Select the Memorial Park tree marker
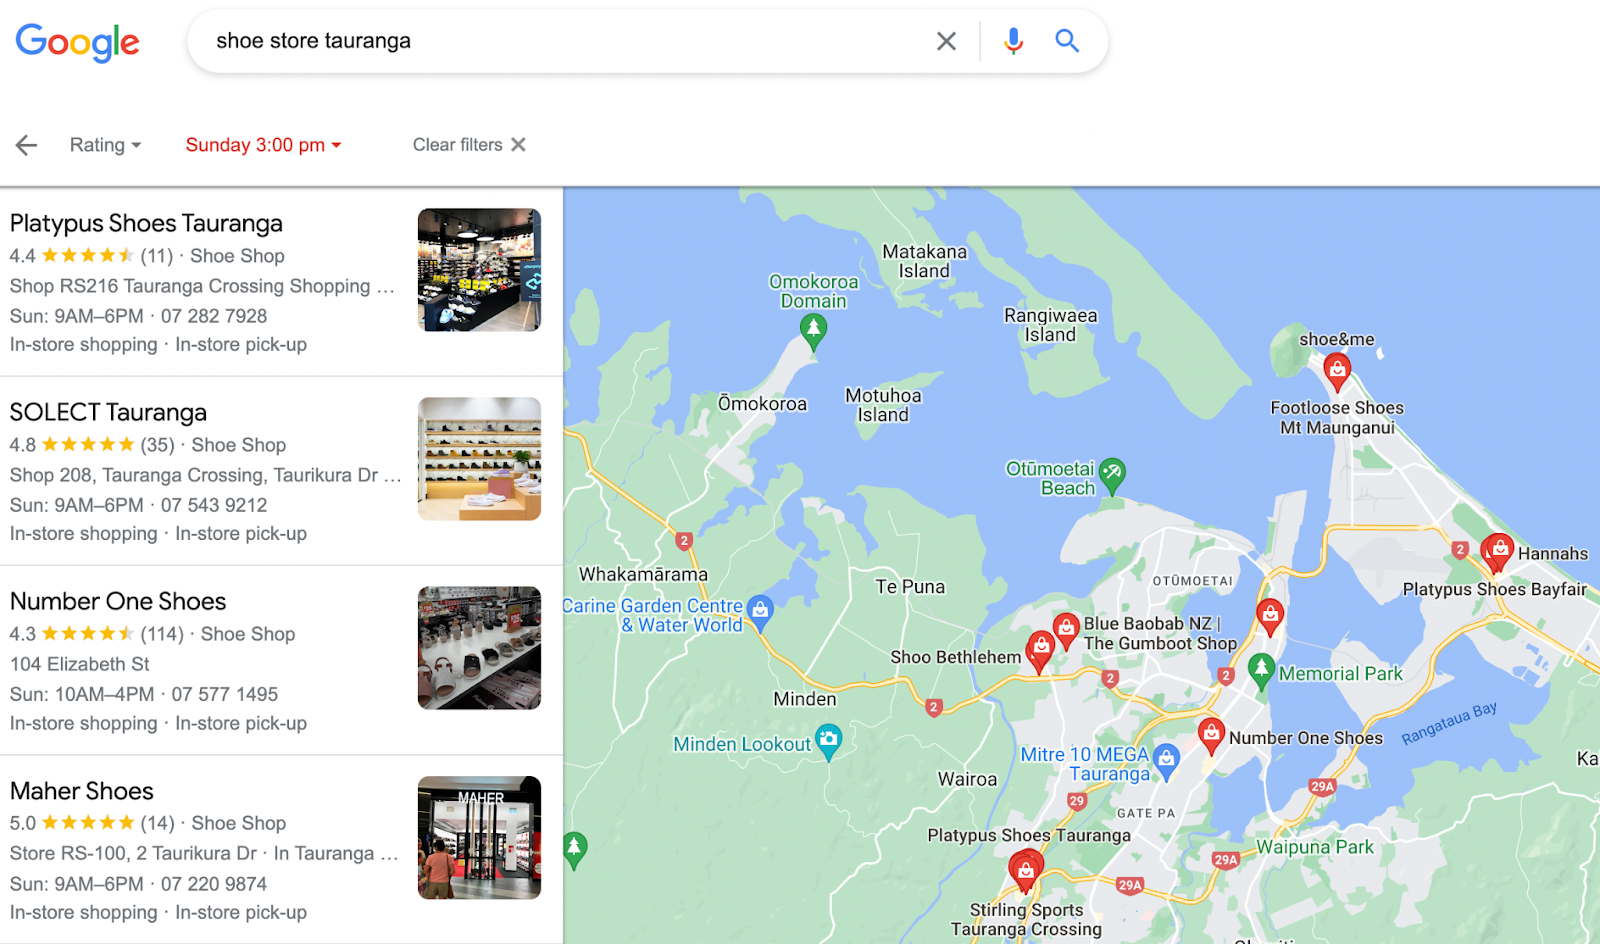Viewport: 1600px width, 944px height. (1261, 672)
